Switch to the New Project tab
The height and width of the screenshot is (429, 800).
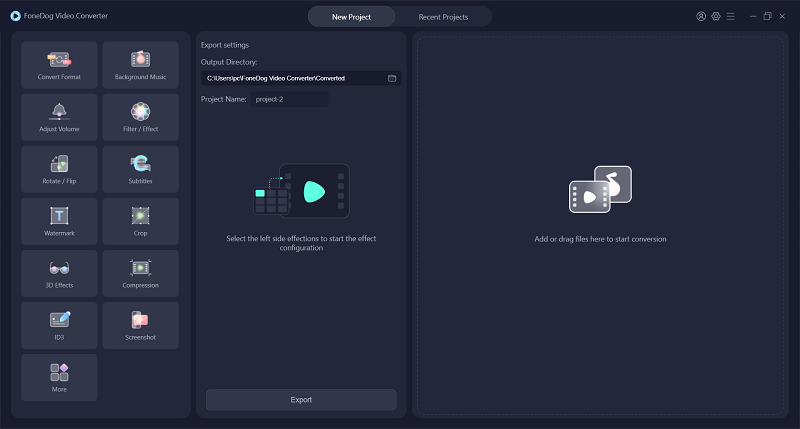(x=351, y=17)
